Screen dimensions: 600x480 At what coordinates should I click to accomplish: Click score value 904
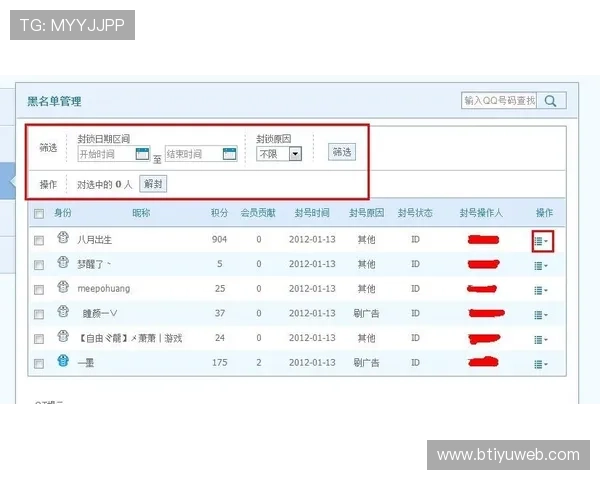coord(220,240)
